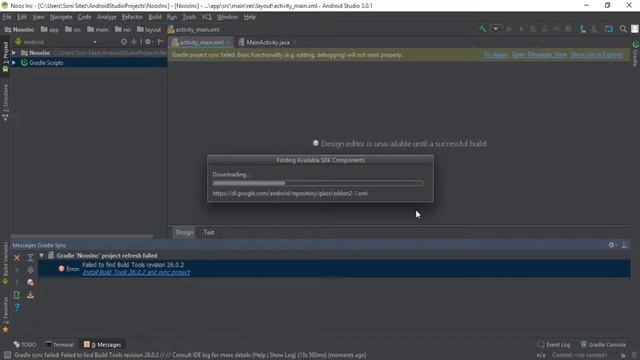Screen dimensions: 640x360
Task: Open the Gradle side panel on right edge
Action: click(635, 53)
